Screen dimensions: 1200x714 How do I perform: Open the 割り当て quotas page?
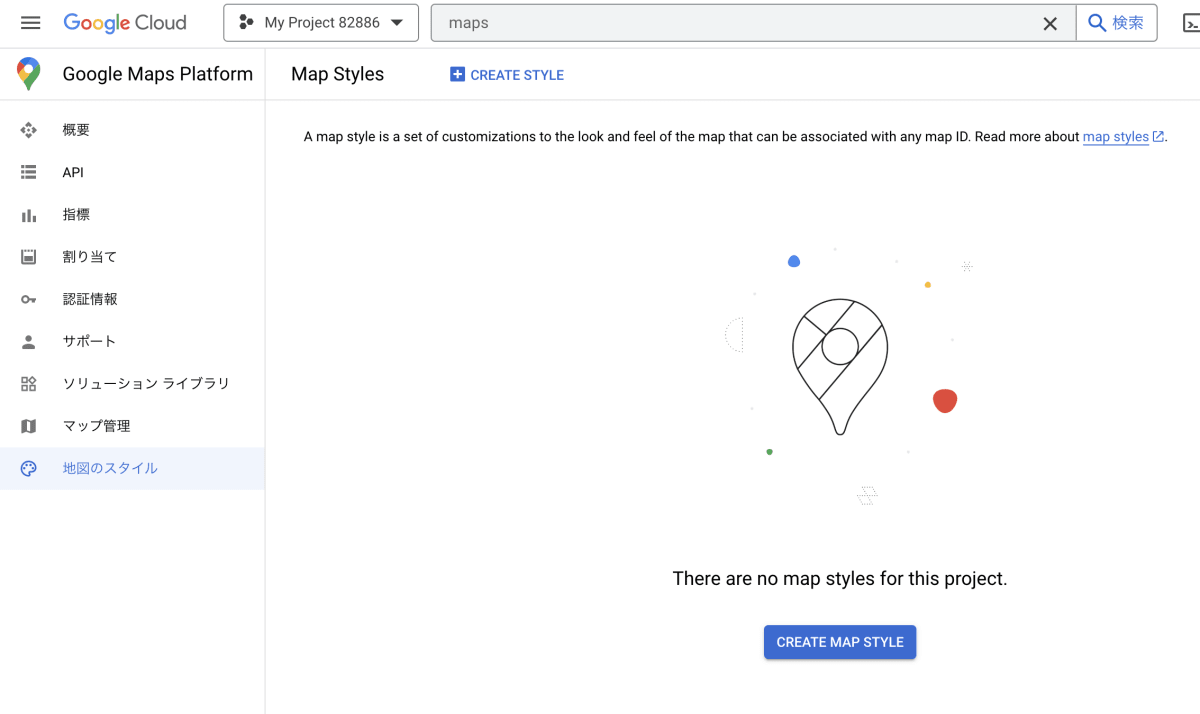(x=132, y=257)
